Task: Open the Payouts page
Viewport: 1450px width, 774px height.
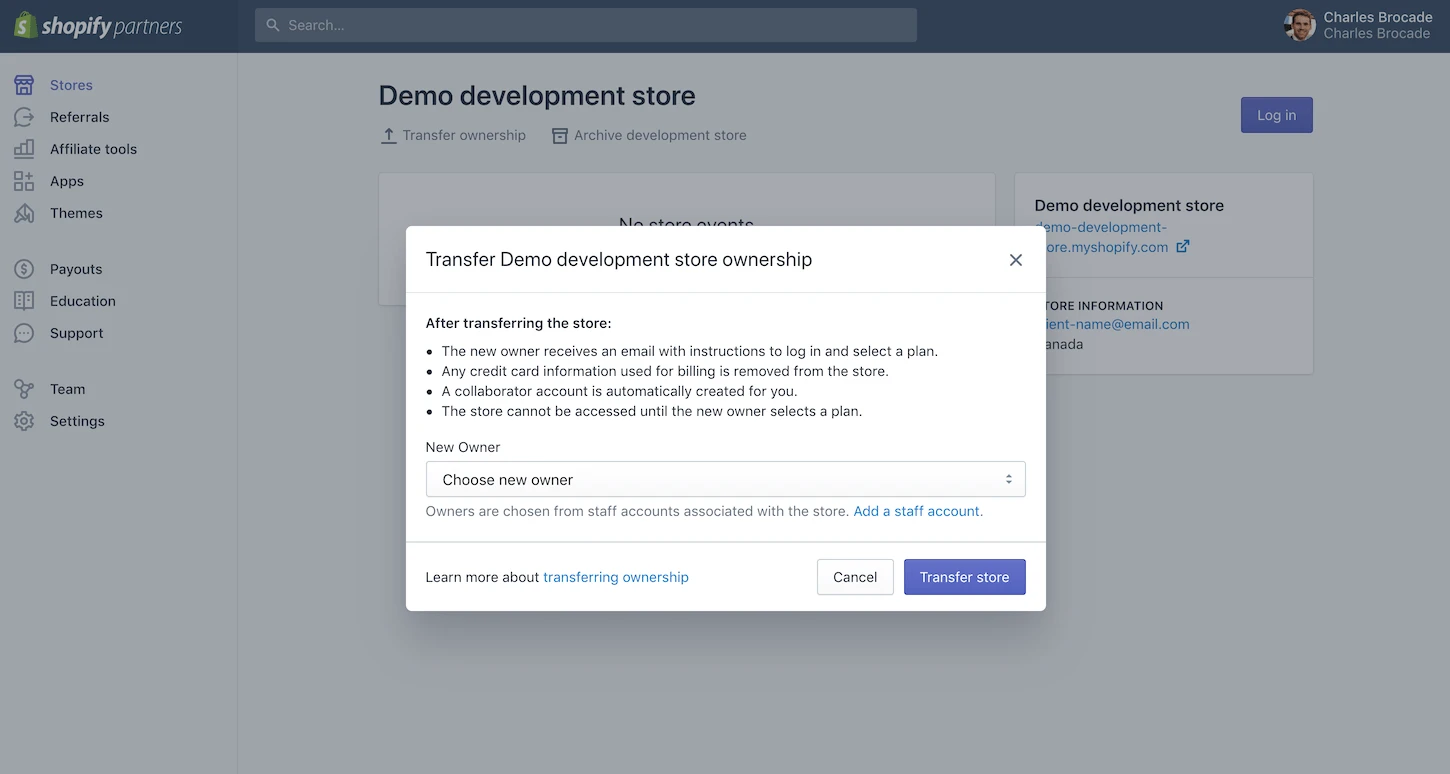Action: point(76,269)
